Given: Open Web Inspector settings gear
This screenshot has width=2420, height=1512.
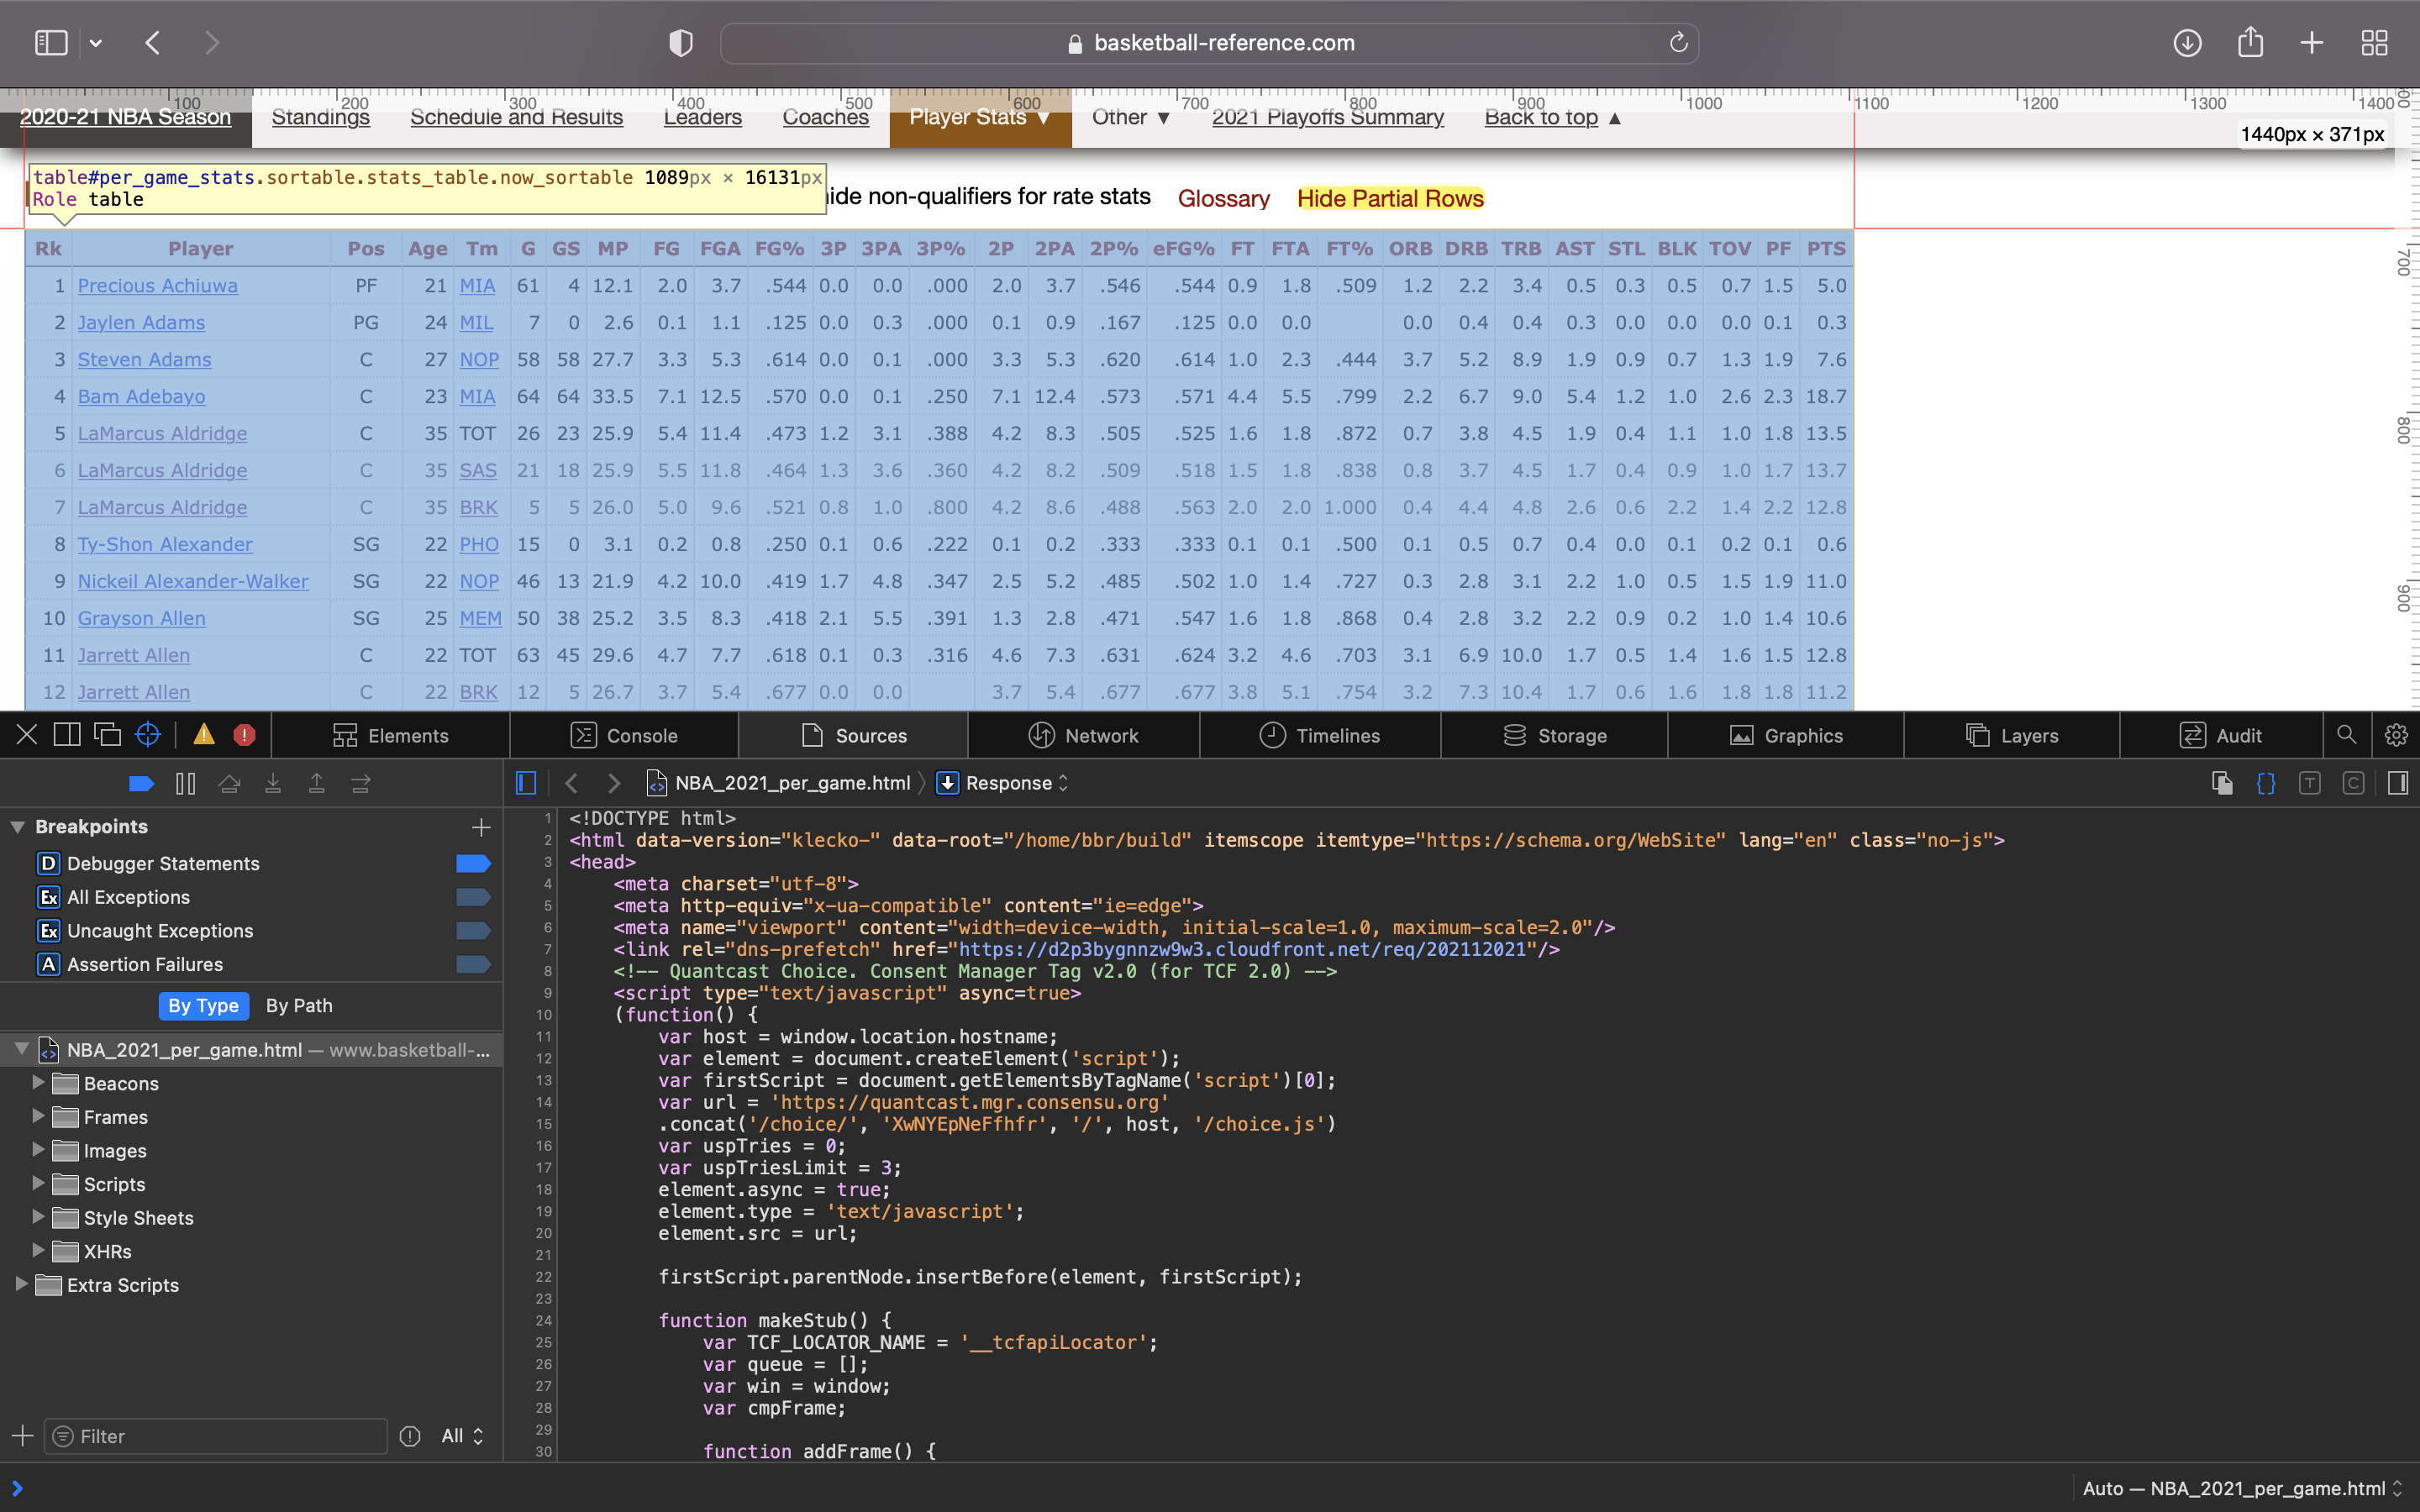Looking at the screenshot, I should pyautogui.click(x=2396, y=735).
